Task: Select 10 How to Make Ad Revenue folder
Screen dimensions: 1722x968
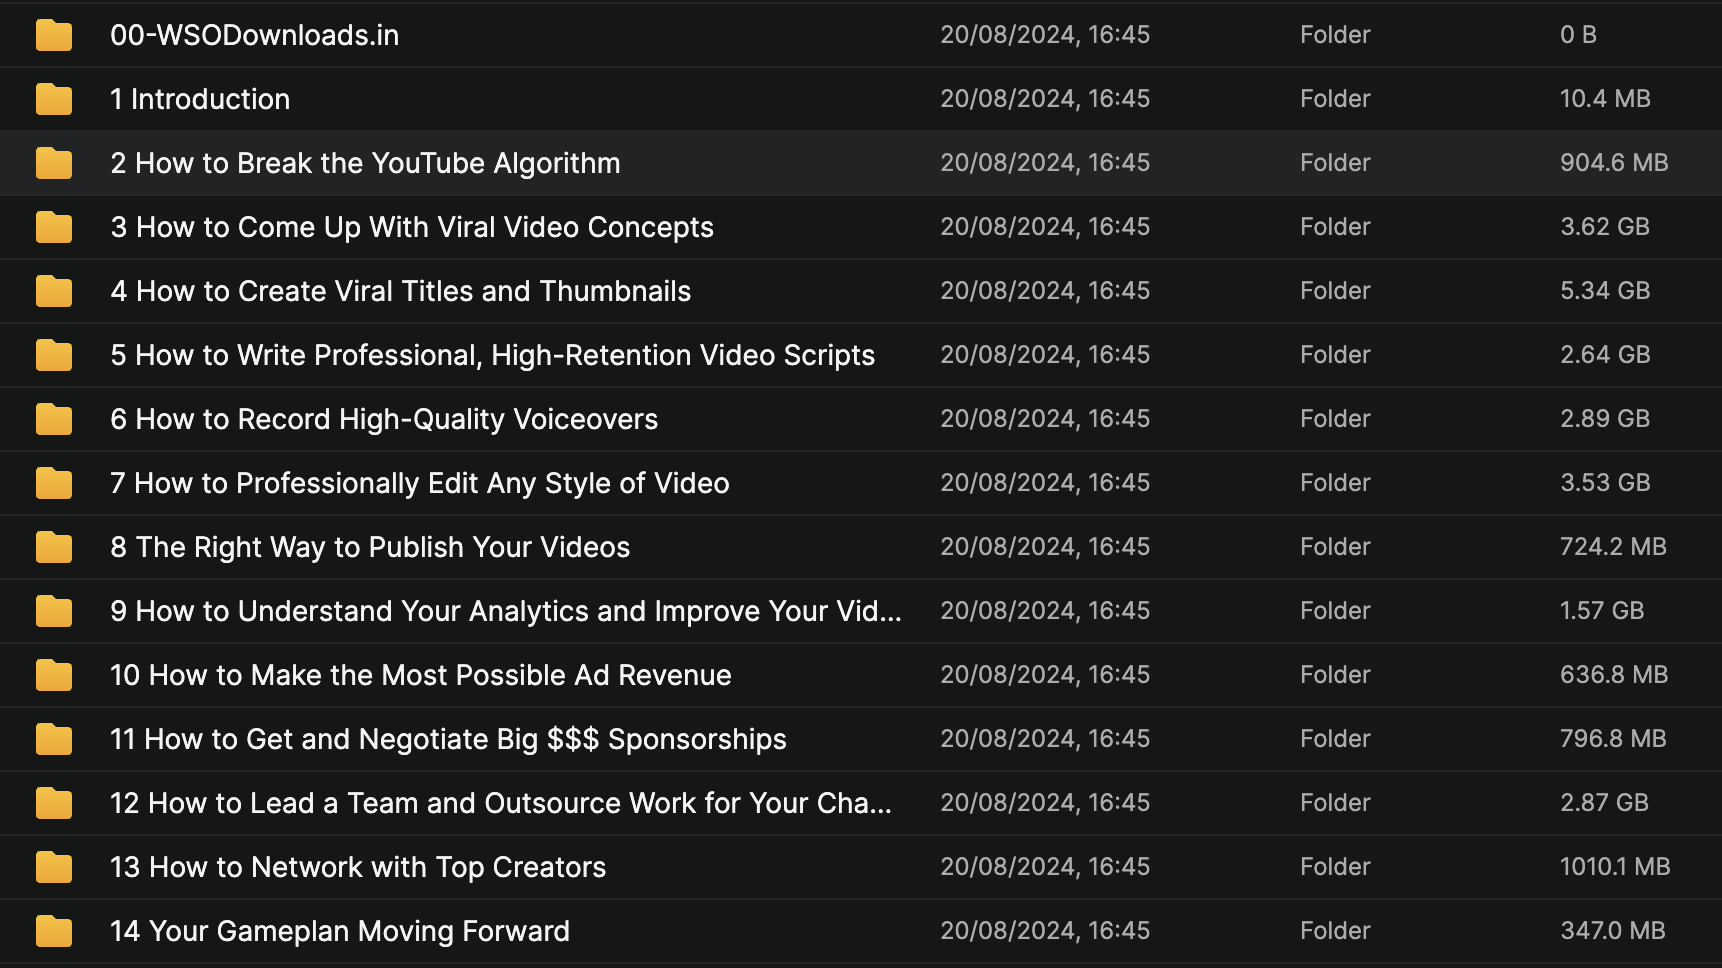Action: pyautogui.click(x=420, y=676)
